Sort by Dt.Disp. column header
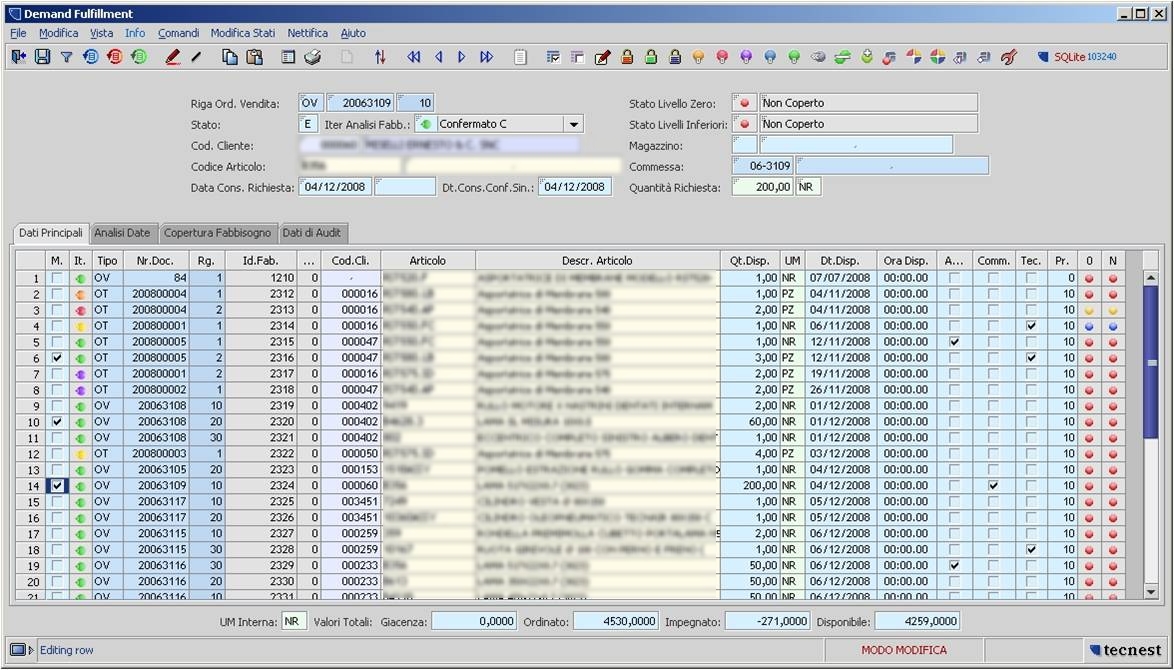 [x=839, y=261]
